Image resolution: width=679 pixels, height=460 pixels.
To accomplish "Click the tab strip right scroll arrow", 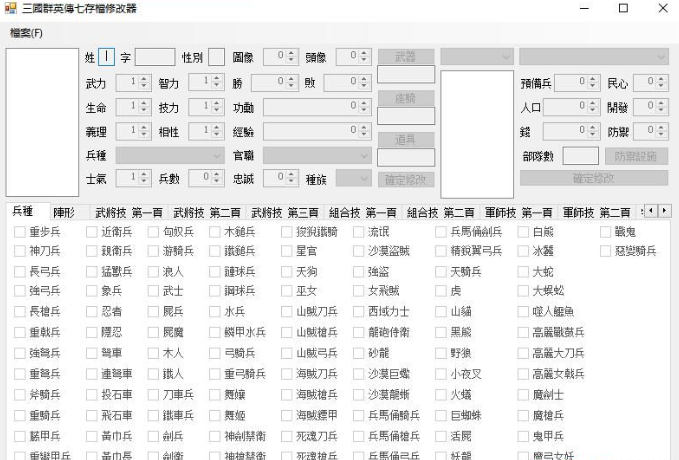I will tap(664, 211).
